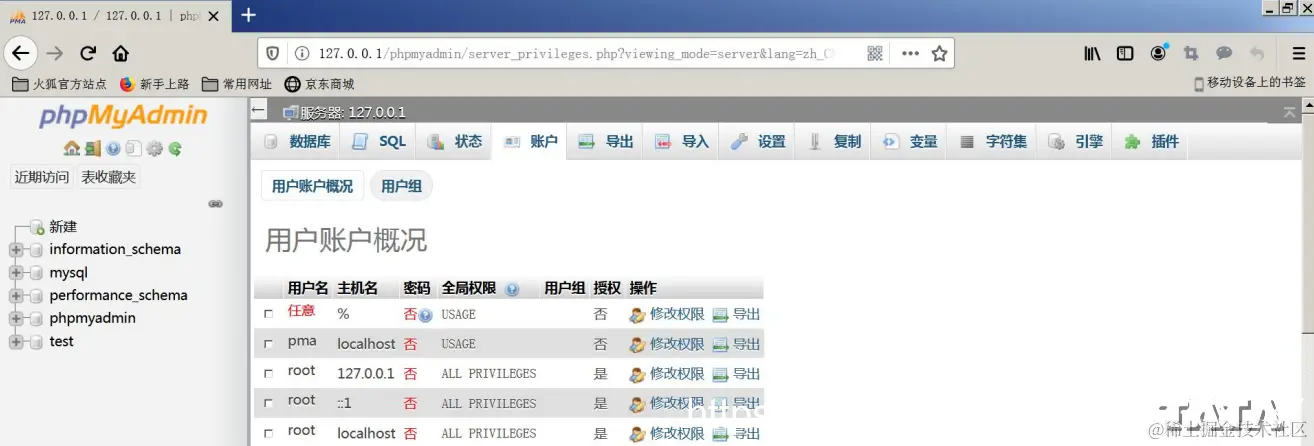1314x446 pixels.
Task: Click the link-with-main-panel chain icon
Action: [x=215, y=203]
